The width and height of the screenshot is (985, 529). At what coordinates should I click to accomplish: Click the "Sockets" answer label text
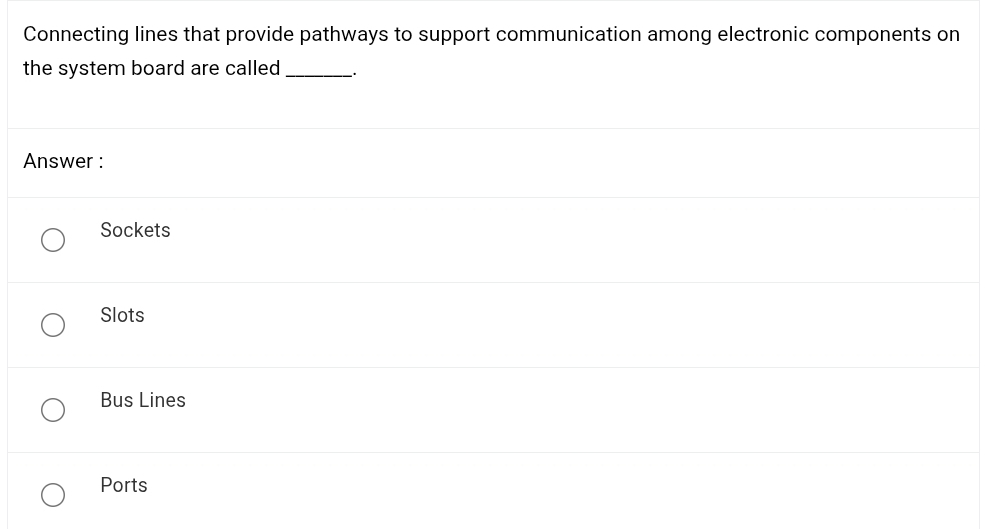point(135,230)
